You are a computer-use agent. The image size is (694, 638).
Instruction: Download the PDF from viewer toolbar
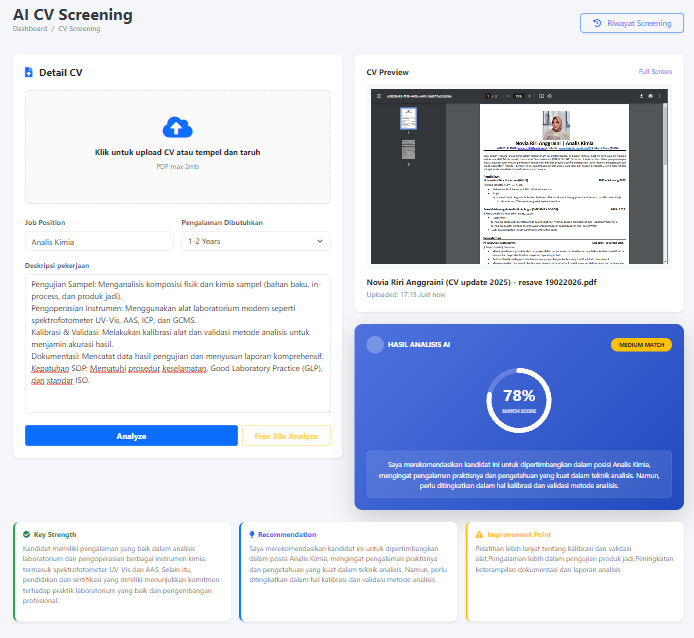tap(641, 96)
